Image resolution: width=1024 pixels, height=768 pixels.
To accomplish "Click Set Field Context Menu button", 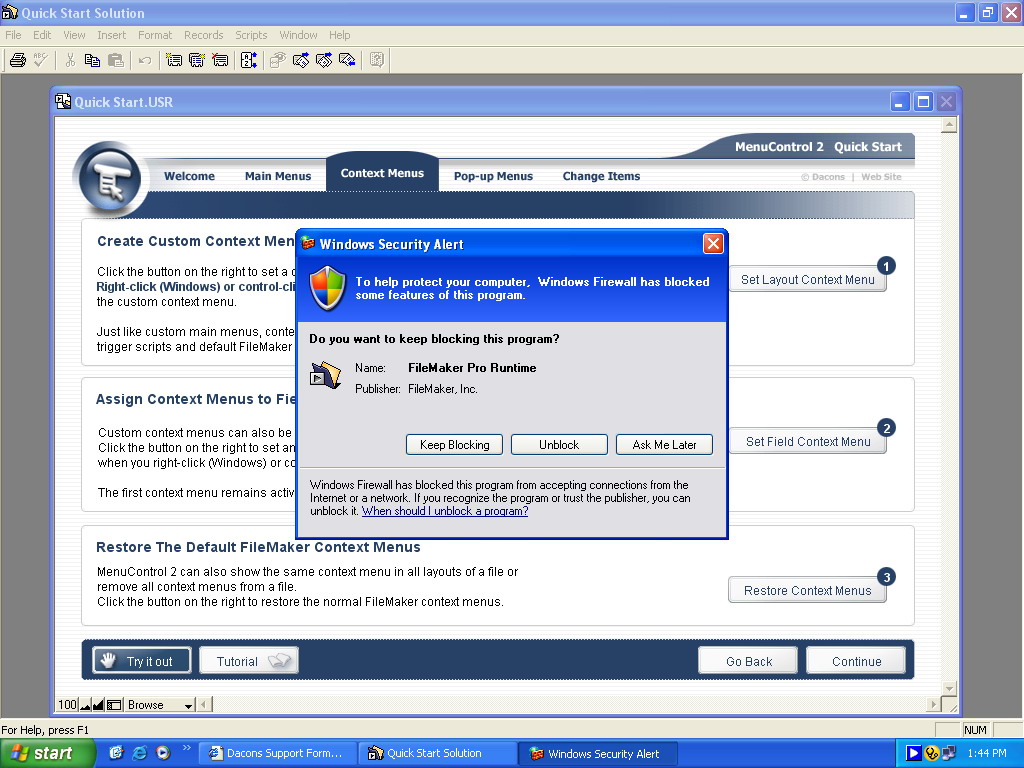I will point(807,441).
